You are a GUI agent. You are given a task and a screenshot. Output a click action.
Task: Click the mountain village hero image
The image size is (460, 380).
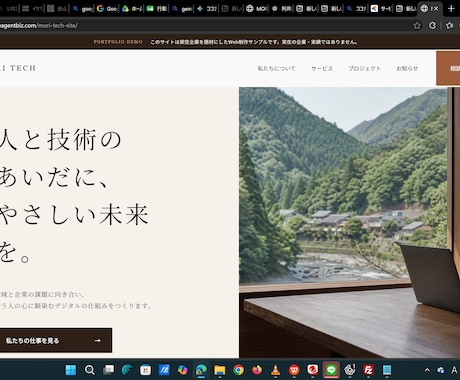349,222
